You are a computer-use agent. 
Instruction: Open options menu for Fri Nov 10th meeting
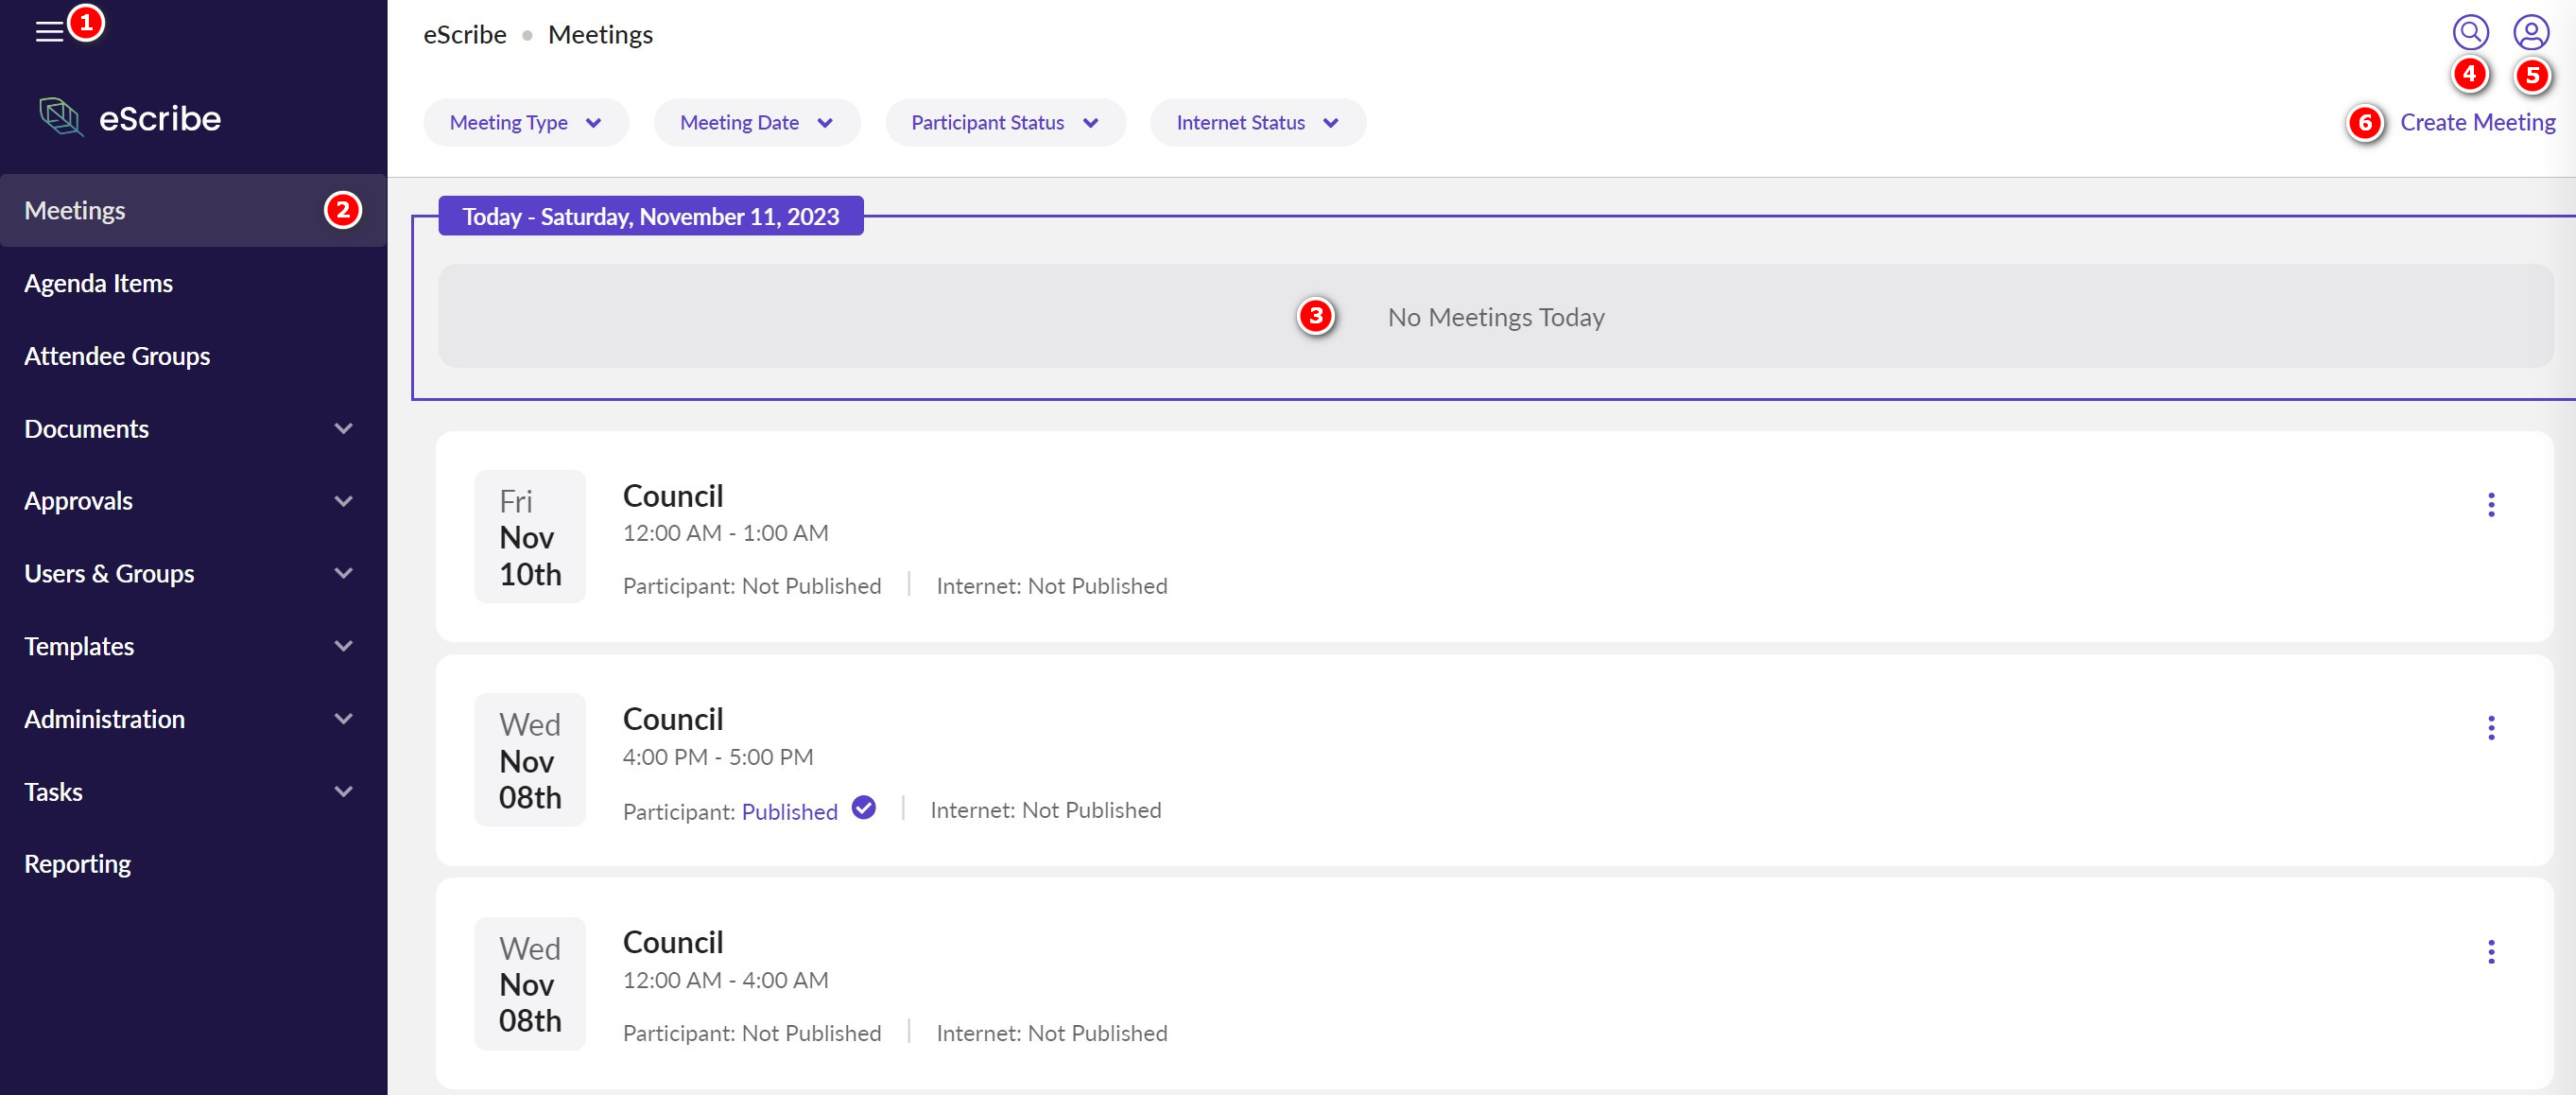pyautogui.click(x=2491, y=505)
